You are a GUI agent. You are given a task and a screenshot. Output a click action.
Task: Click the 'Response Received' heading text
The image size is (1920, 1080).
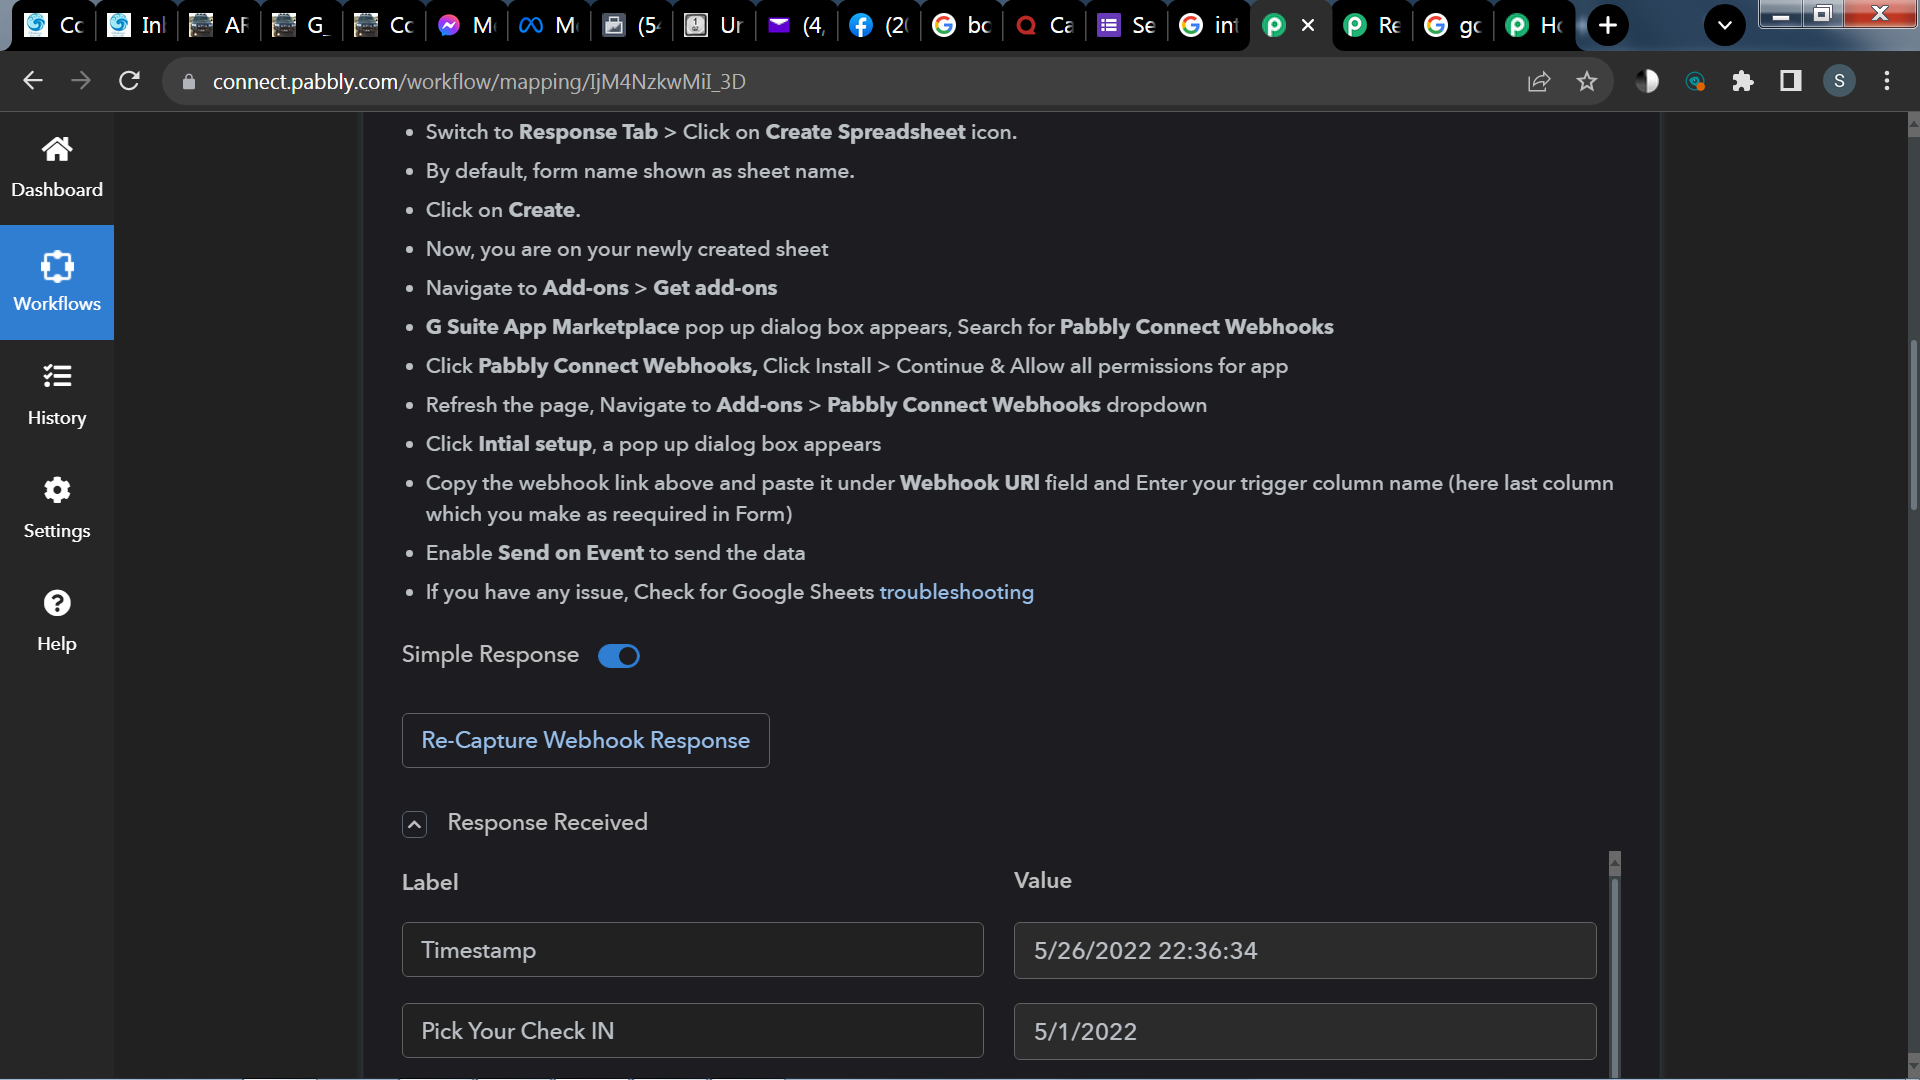[x=548, y=822]
